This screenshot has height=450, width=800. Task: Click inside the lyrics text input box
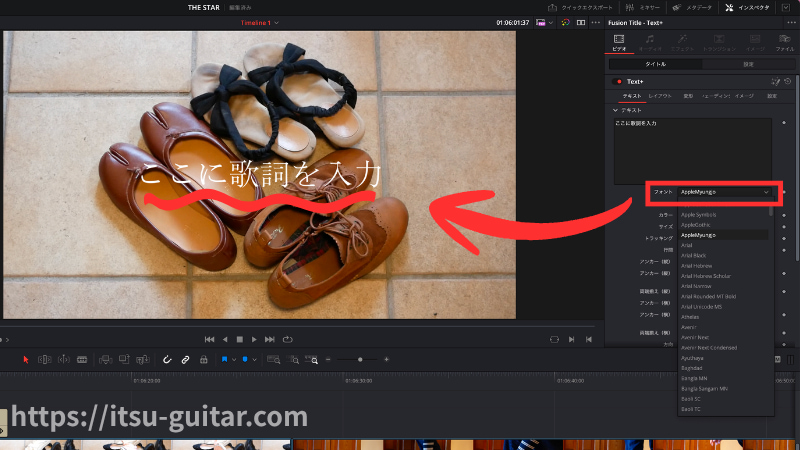click(x=692, y=151)
